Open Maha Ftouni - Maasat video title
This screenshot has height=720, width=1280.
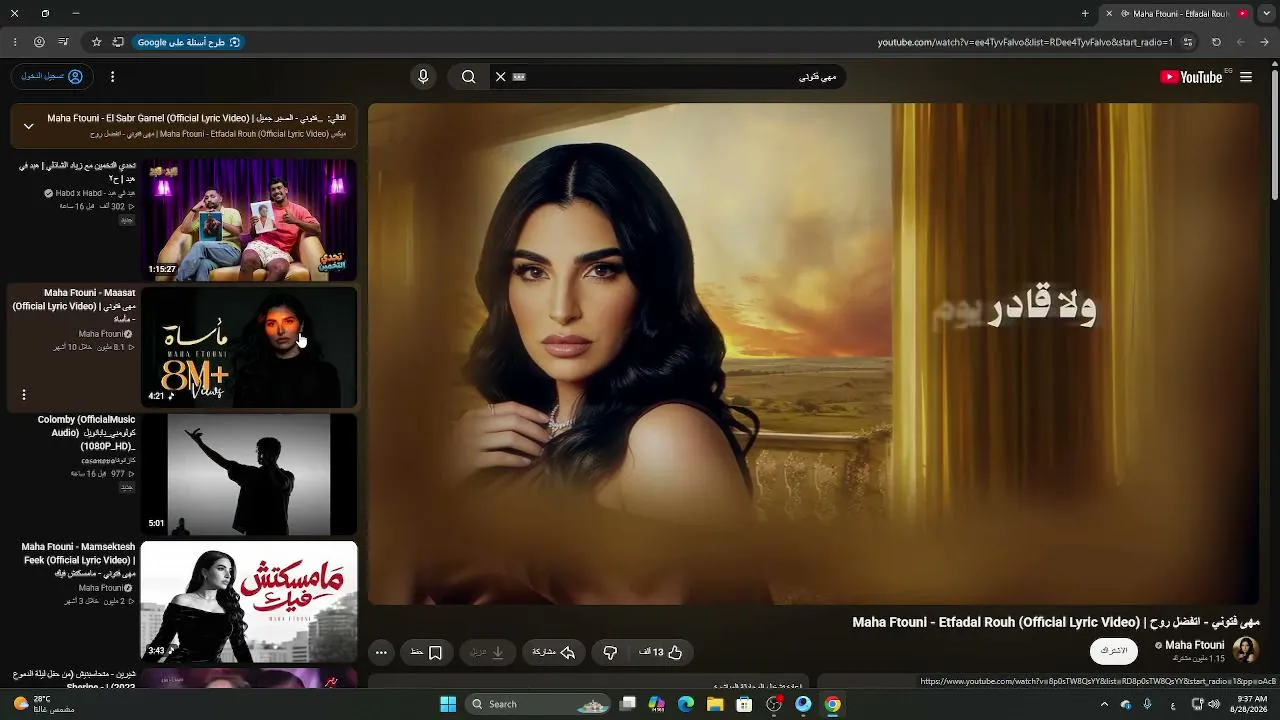tap(74, 306)
